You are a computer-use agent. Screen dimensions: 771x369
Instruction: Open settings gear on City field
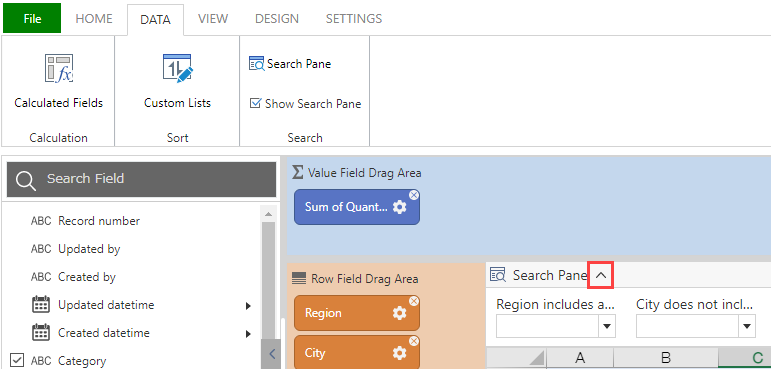click(x=399, y=353)
